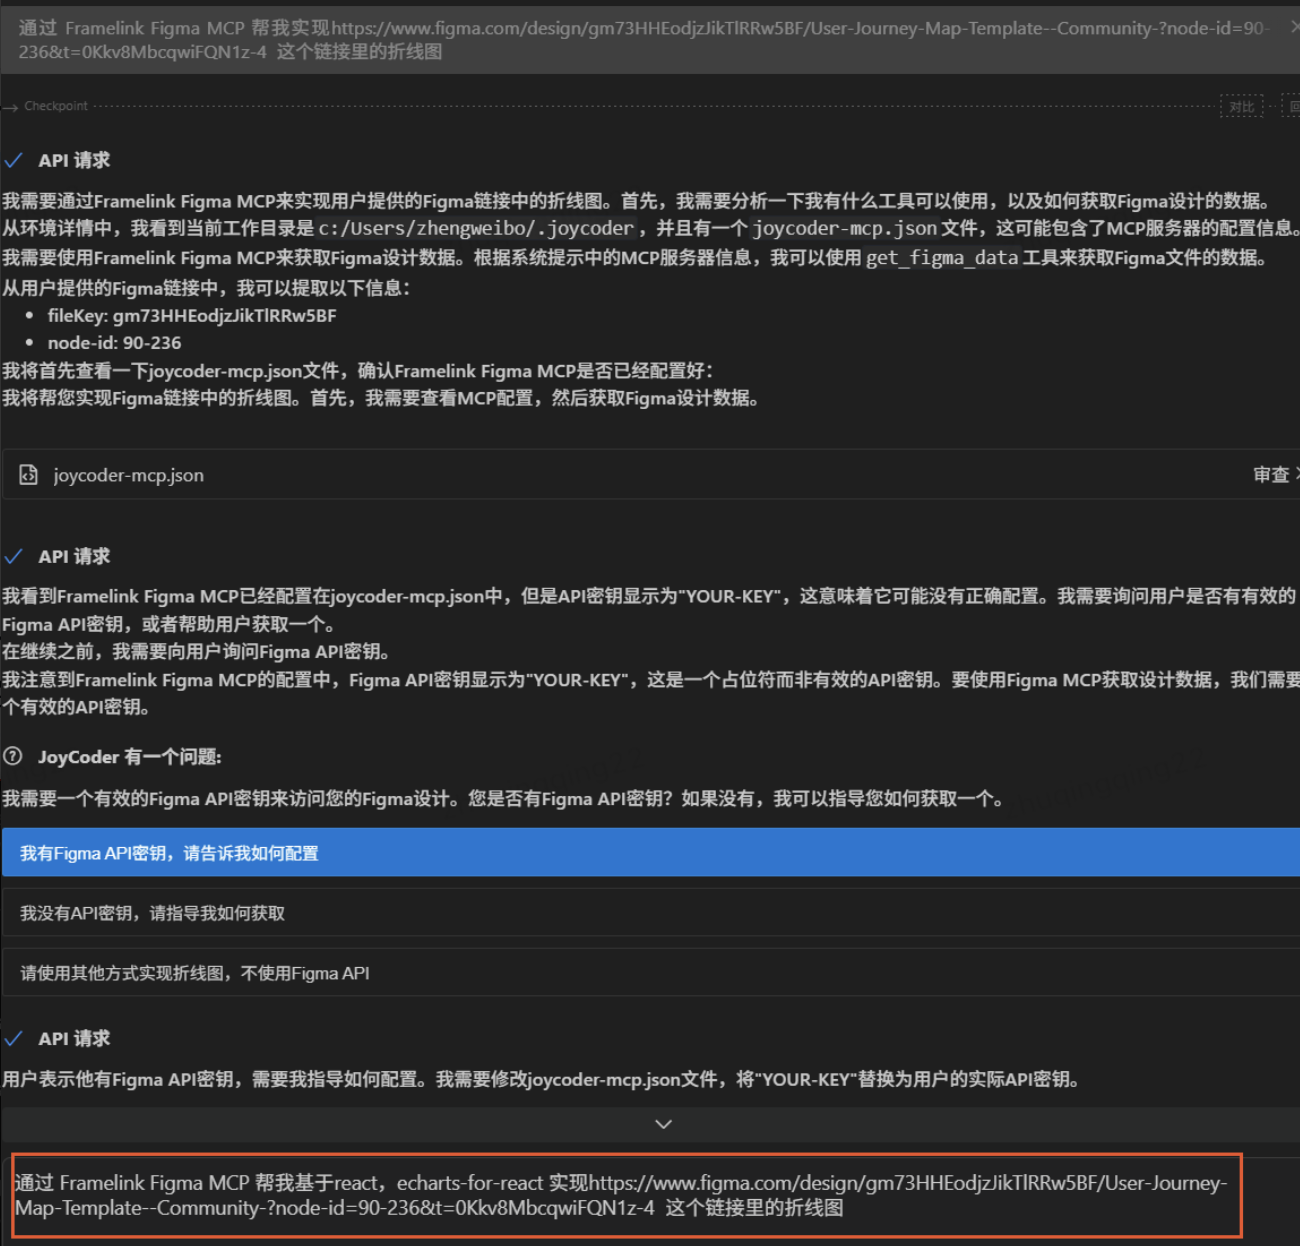
Task: Click the question mark icon beside JoyCoder 有一个问题
Action: (x=13, y=756)
